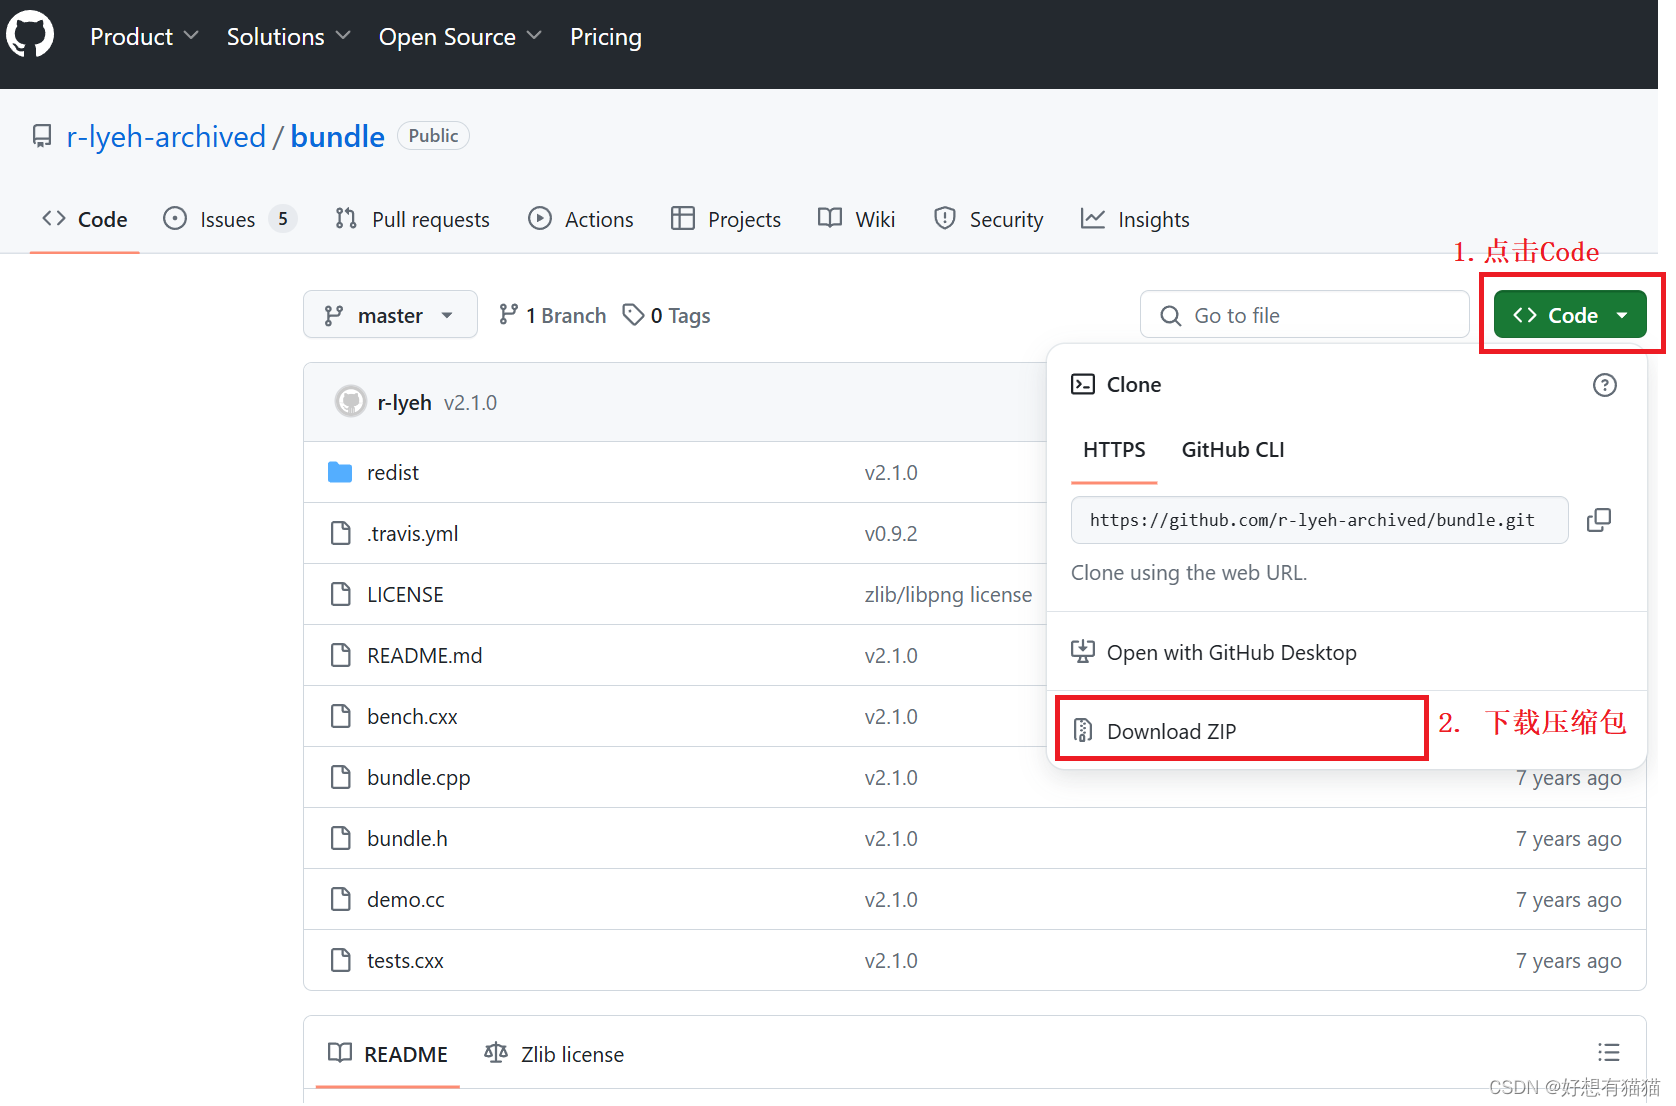Copy the clone URL to clipboard

(1599, 520)
